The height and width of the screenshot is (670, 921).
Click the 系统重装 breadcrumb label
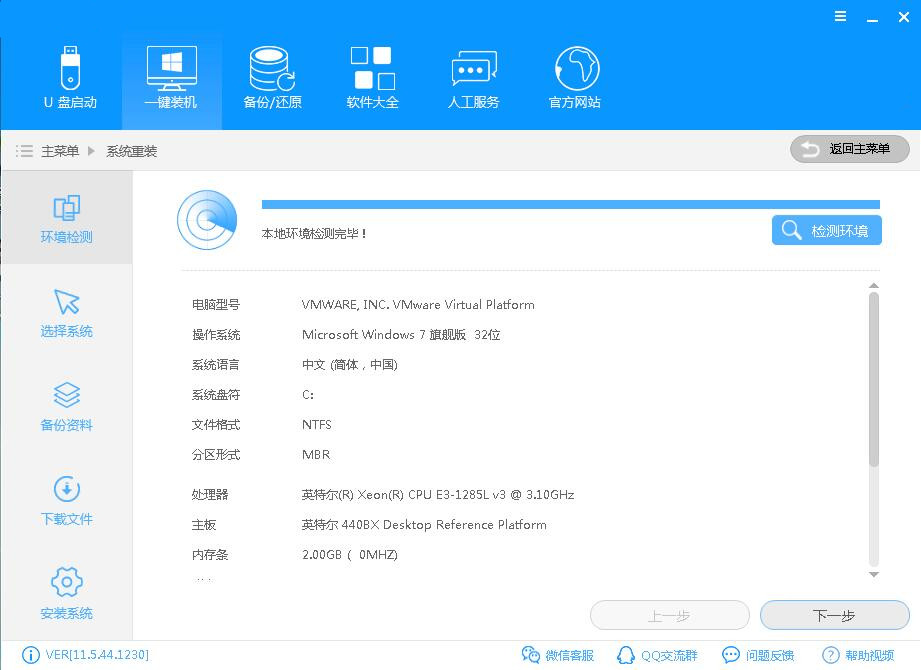pos(132,151)
